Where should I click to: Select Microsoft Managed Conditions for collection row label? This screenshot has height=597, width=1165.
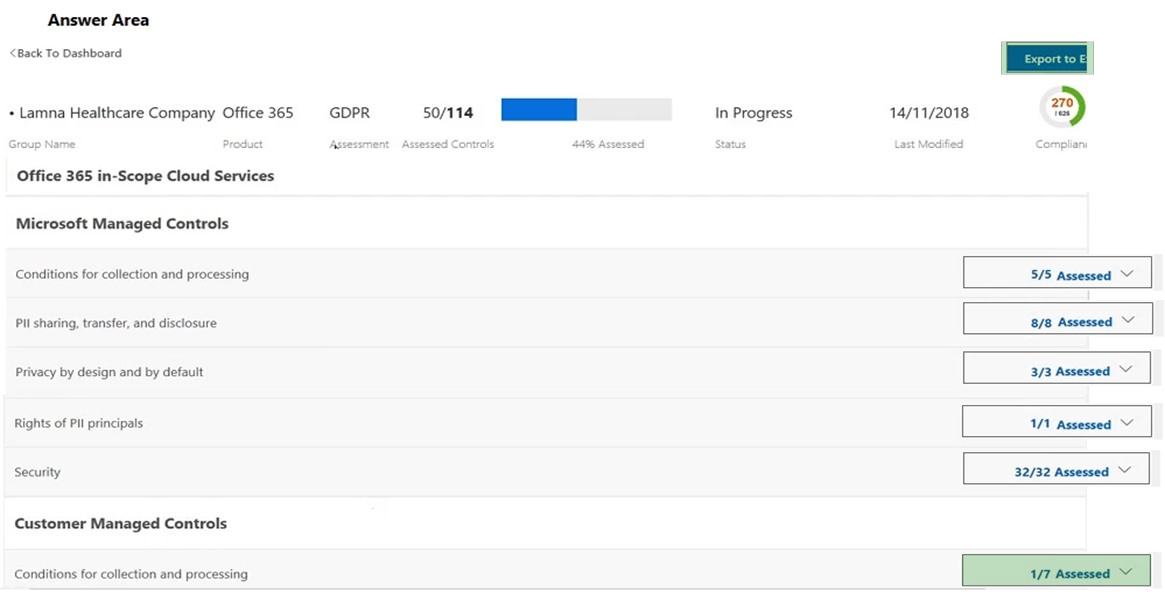coord(132,274)
